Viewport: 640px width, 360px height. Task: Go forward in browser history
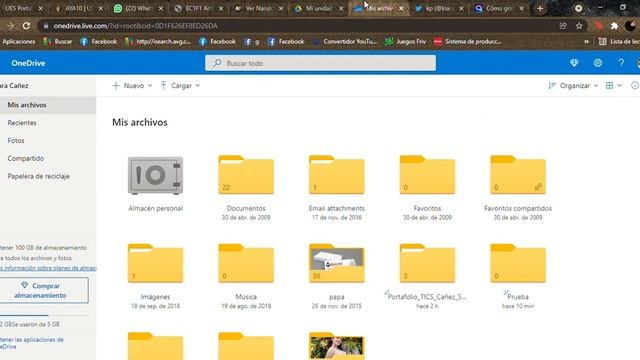point(11,26)
